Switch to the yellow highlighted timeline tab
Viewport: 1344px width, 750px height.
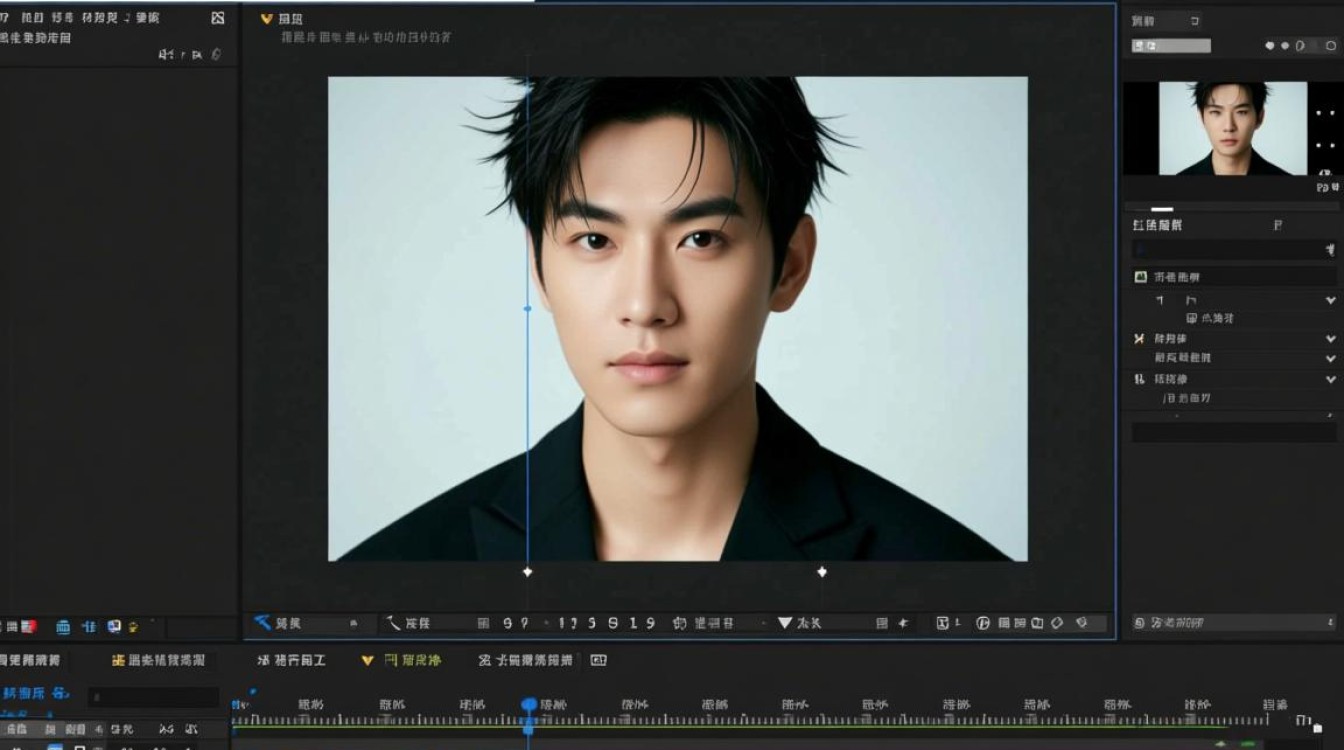click(x=401, y=660)
